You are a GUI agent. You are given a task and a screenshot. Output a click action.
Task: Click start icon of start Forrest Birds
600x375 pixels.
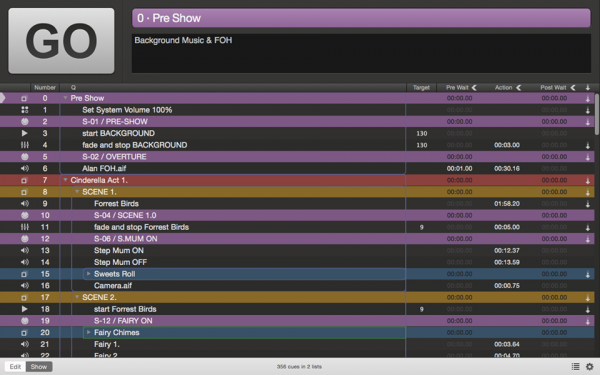pyautogui.click(x=24, y=309)
